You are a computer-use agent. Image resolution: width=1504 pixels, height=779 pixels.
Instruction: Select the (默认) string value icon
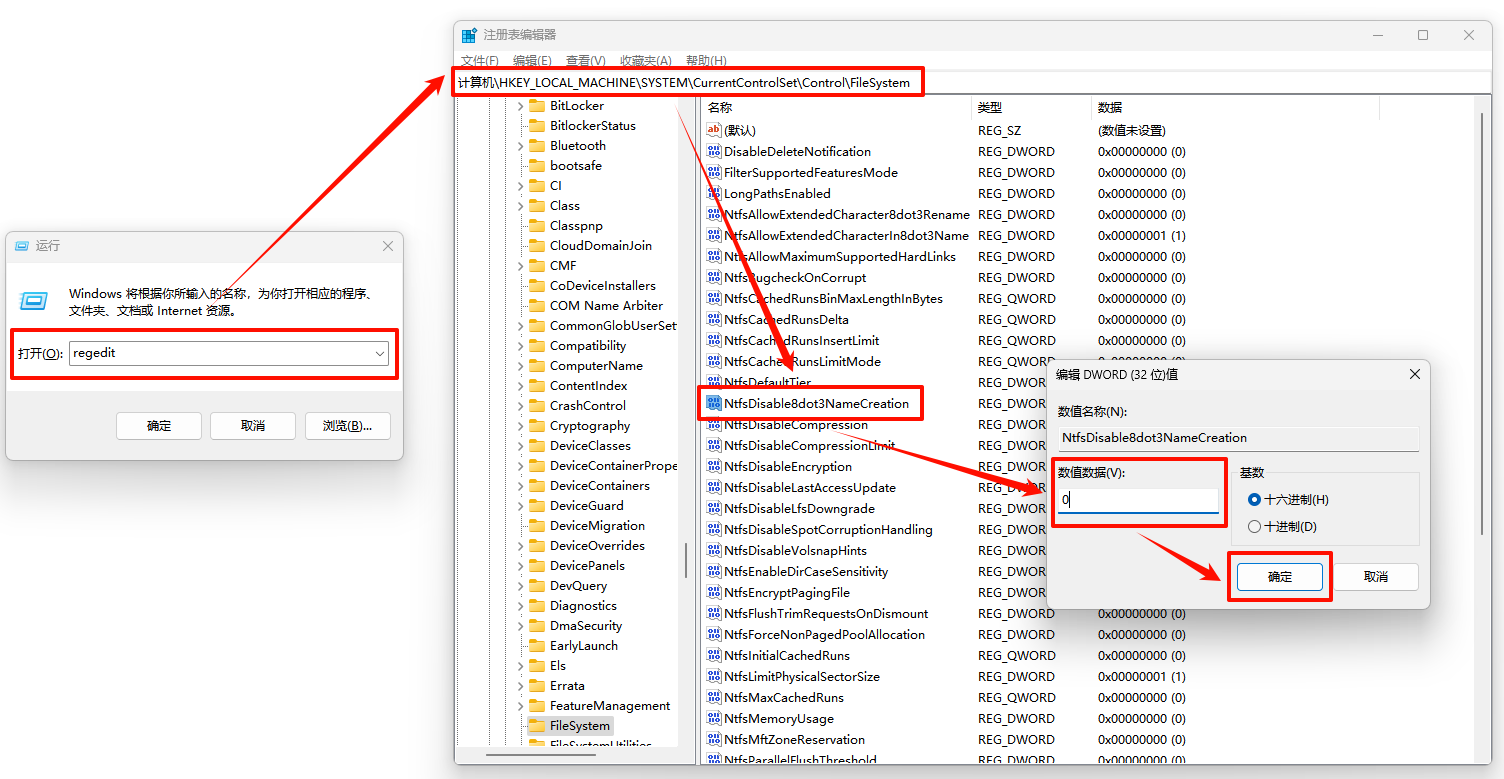tap(713, 130)
